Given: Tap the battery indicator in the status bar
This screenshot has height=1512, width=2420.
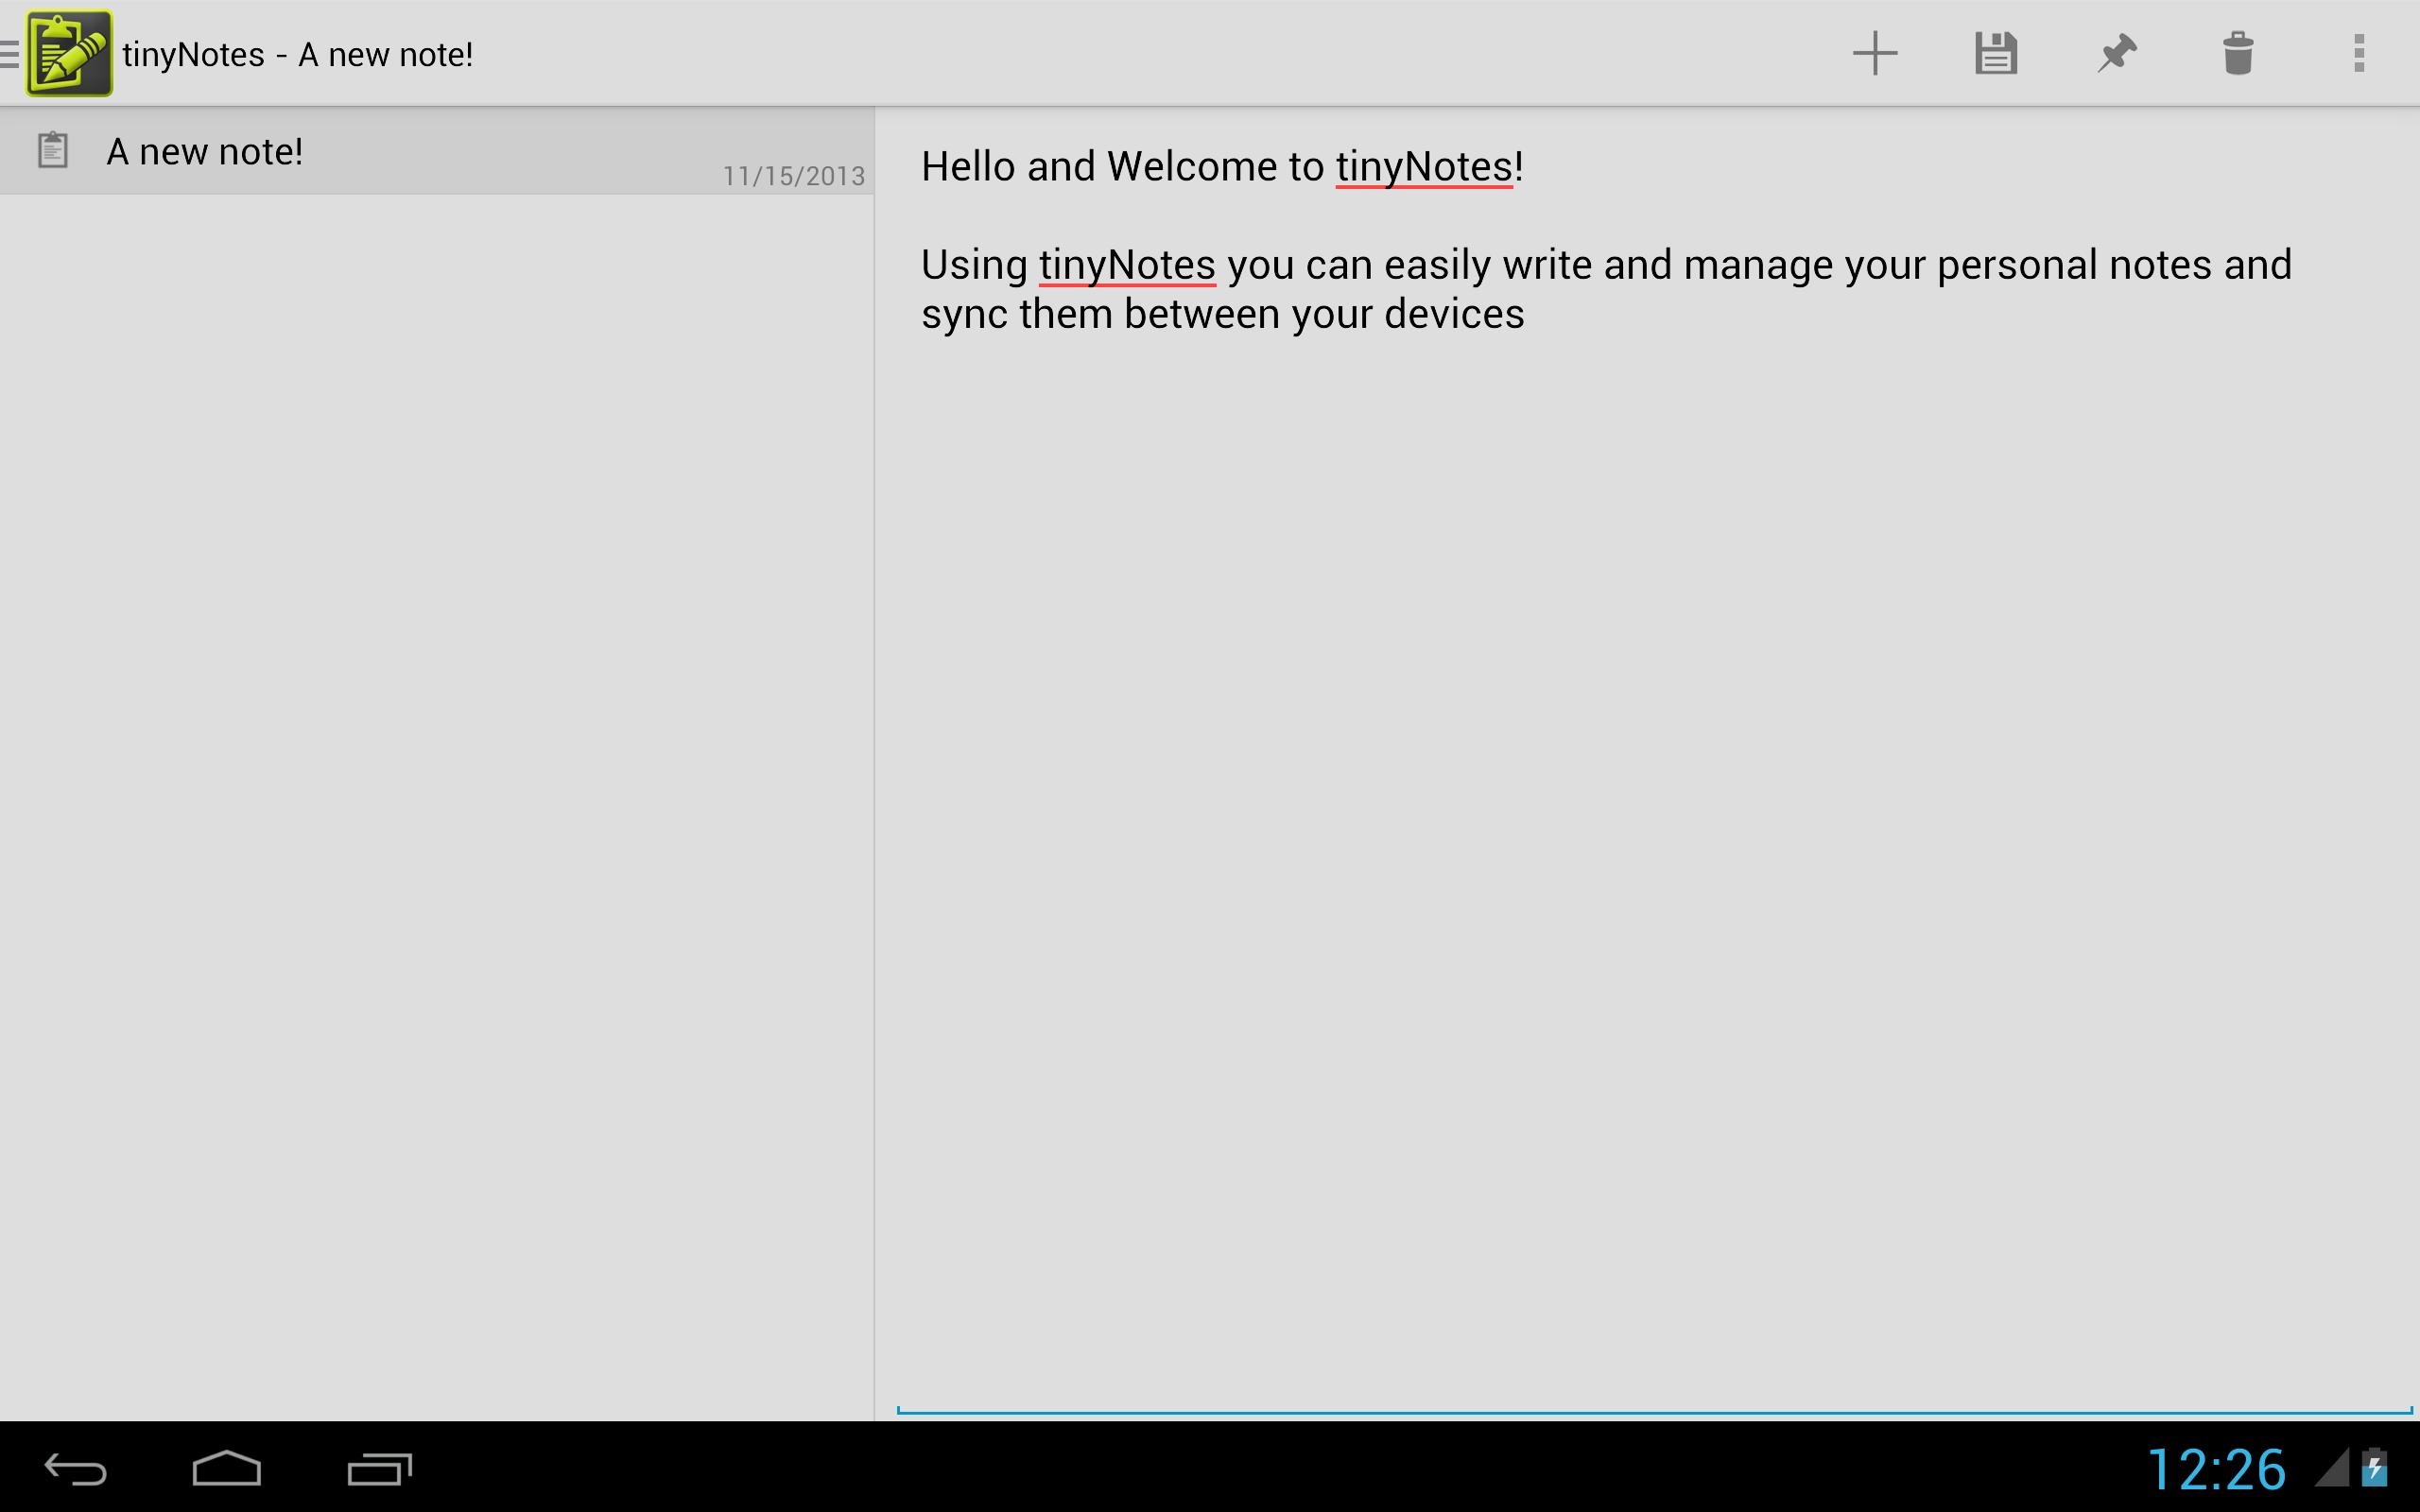Looking at the screenshot, I should 2383,1467.
